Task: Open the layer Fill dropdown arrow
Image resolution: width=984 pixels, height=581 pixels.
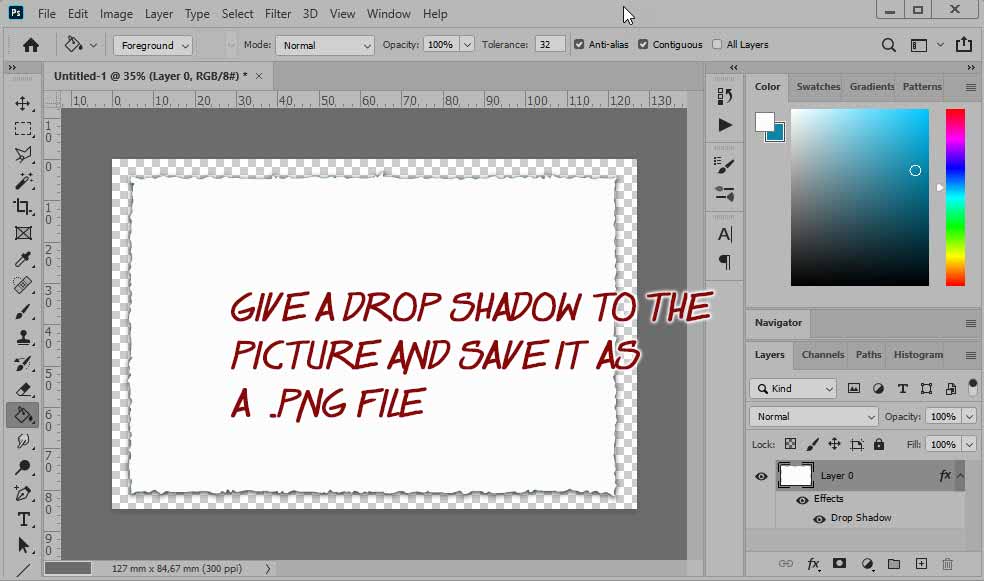Action: tap(970, 444)
